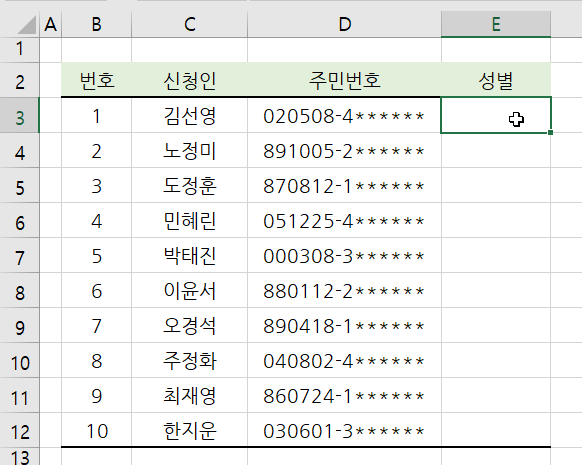Select the cell containing 이윤서
This screenshot has height=465, width=582.
point(190,290)
